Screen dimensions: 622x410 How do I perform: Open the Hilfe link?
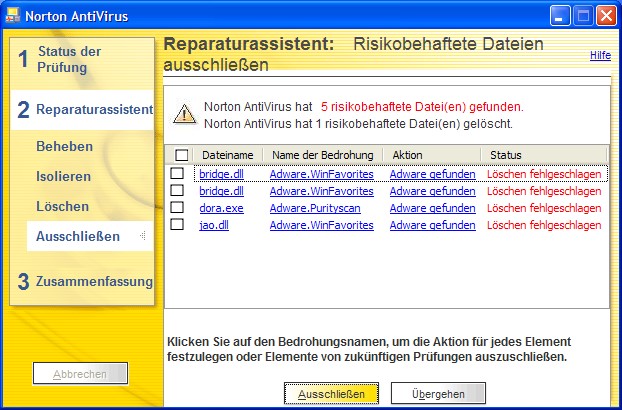click(600, 55)
